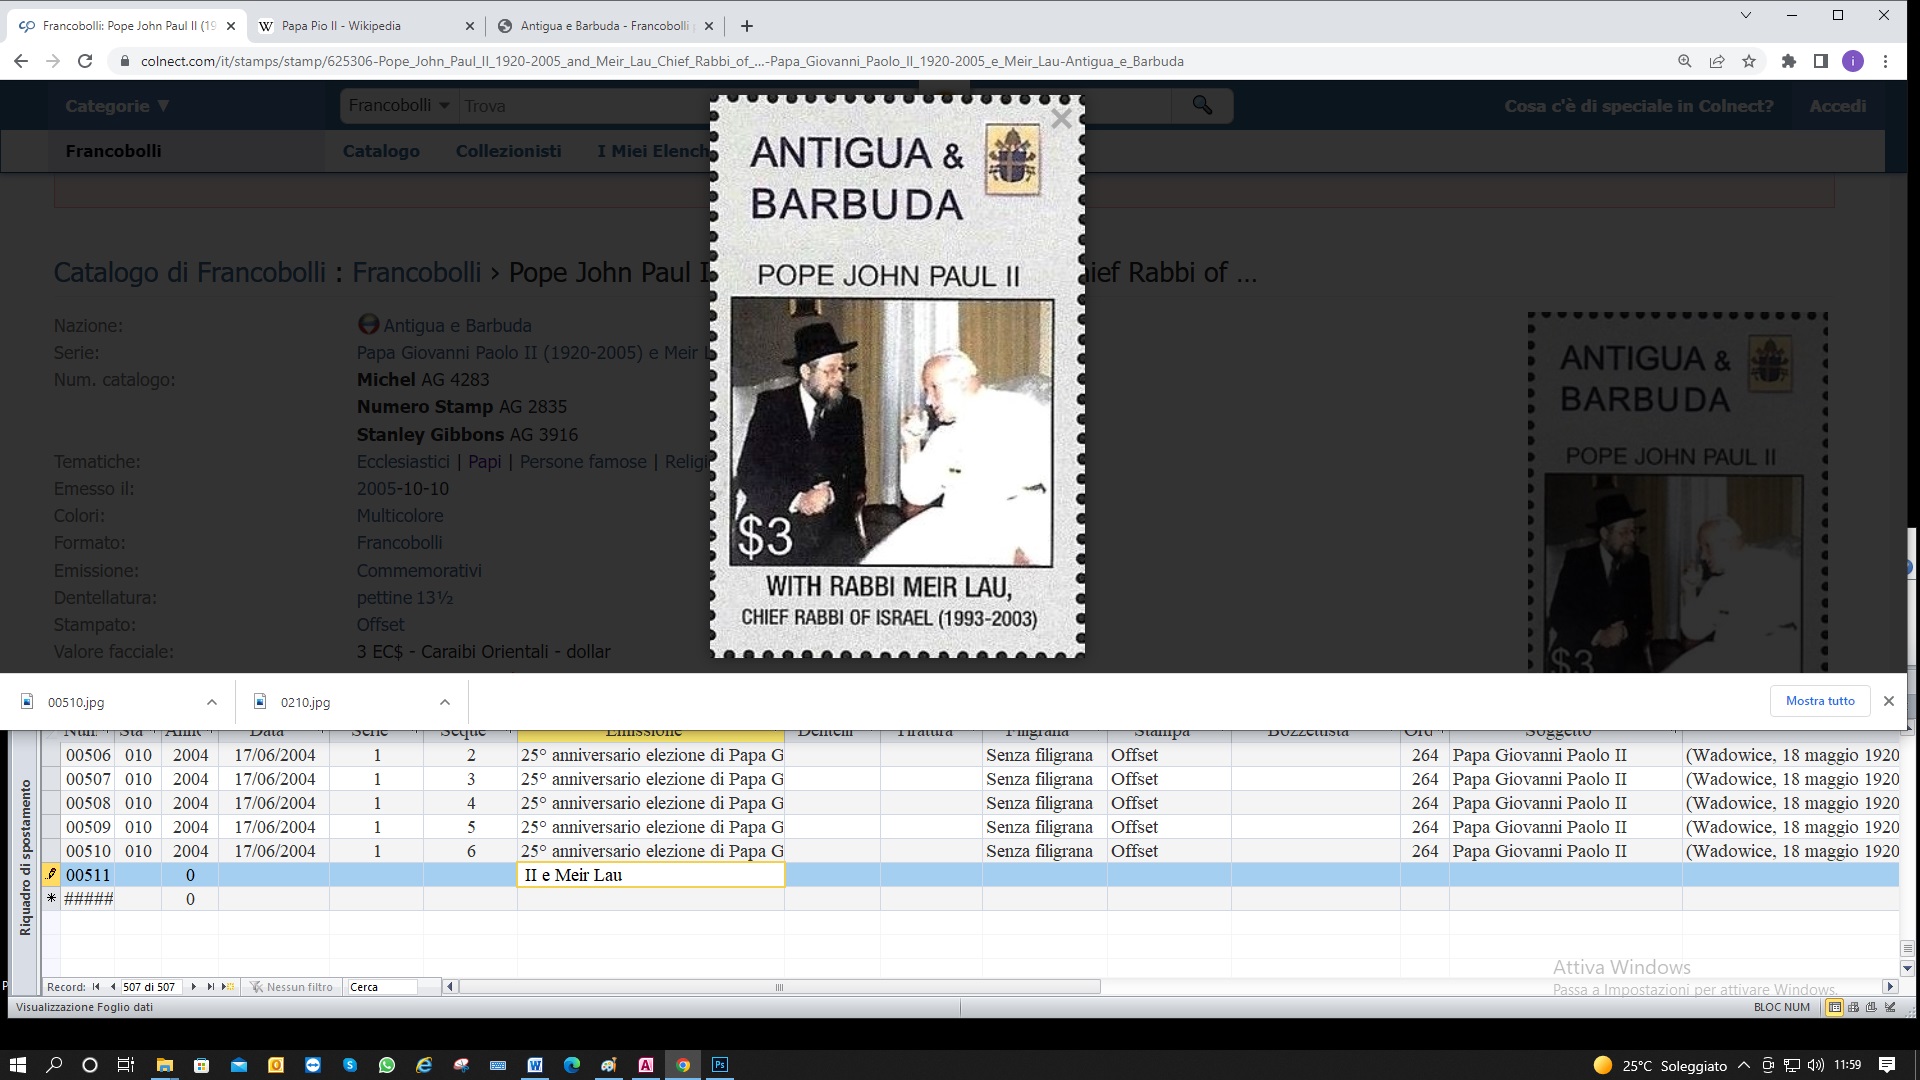Open the Antigua e Barbuda country link

[x=457, y=325]
